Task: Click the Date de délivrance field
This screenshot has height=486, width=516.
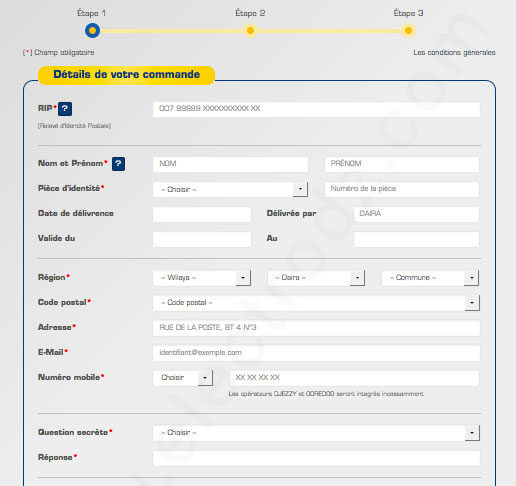Action: (202, 214)
